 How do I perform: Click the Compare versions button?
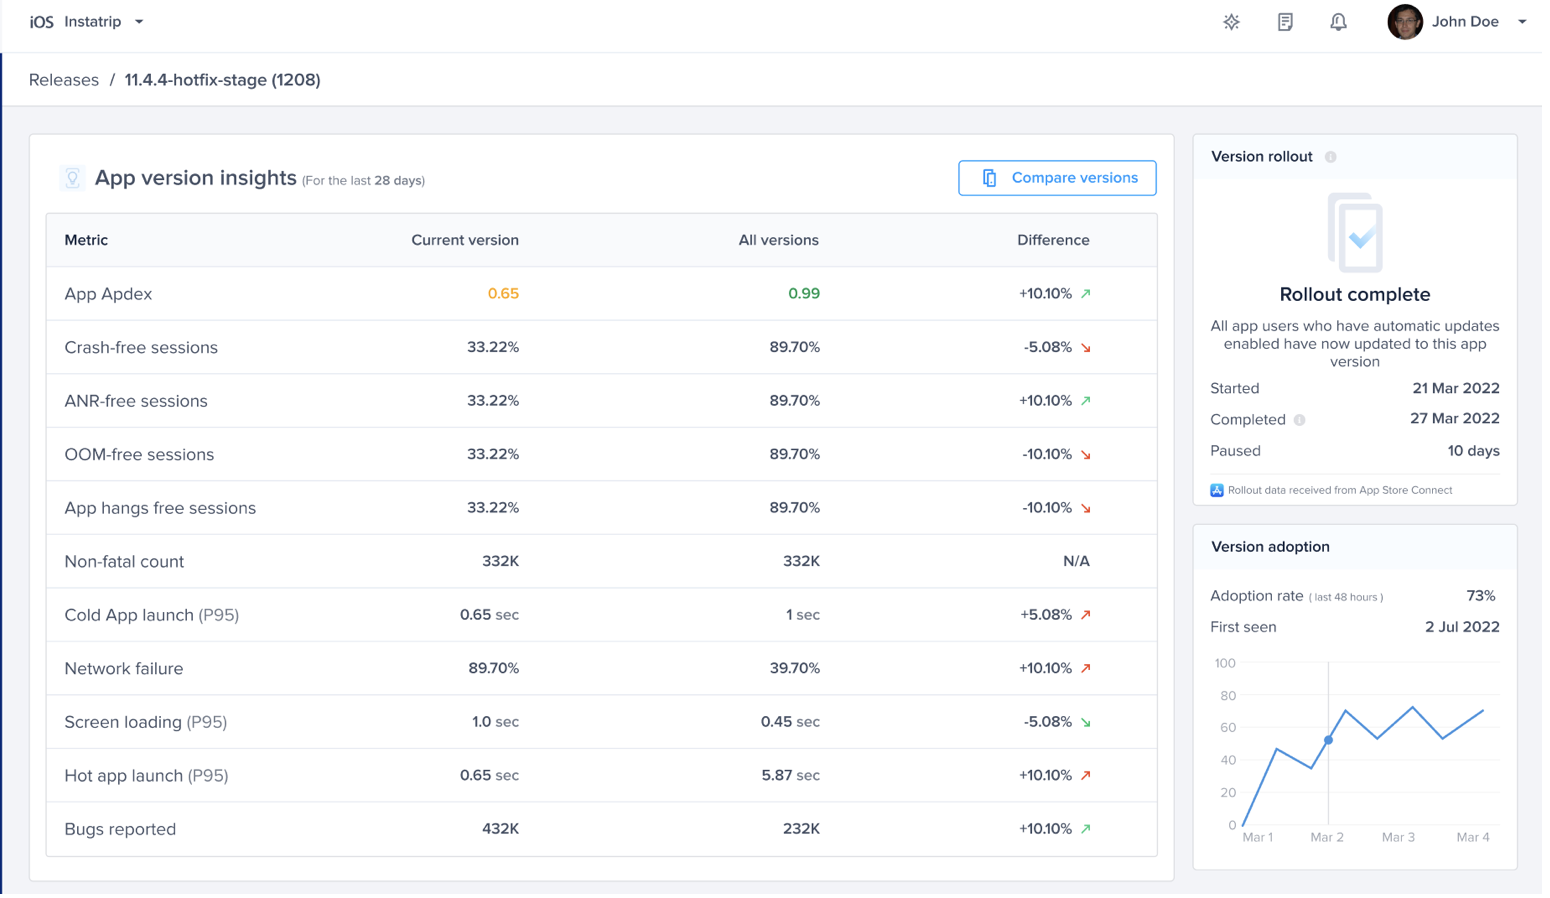pyautogui.click(x=1057, y=178)
